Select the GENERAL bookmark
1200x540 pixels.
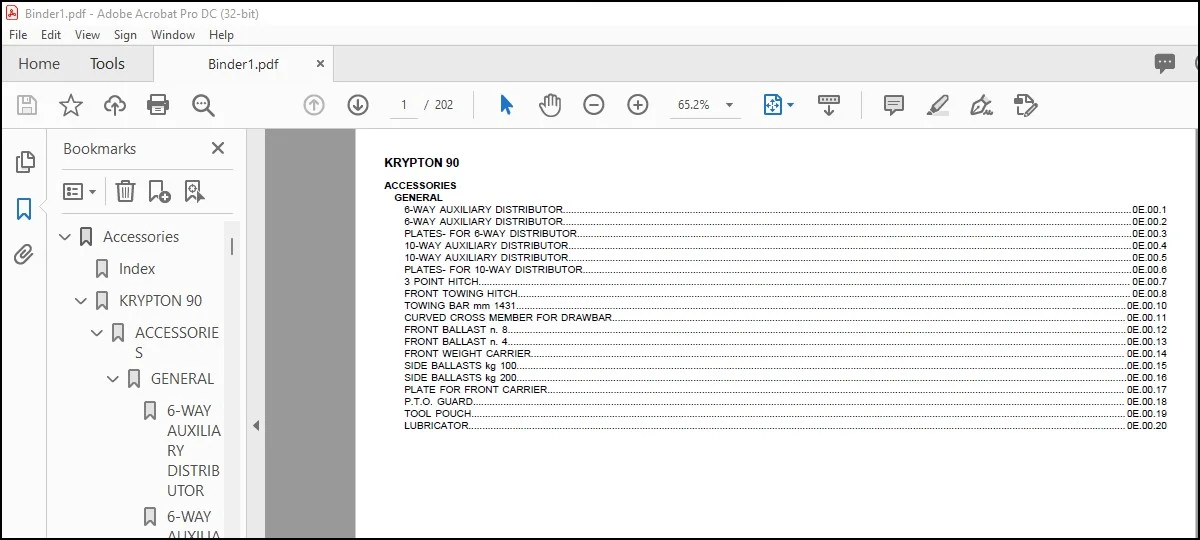pyautogui.click(x=182, y=379)
